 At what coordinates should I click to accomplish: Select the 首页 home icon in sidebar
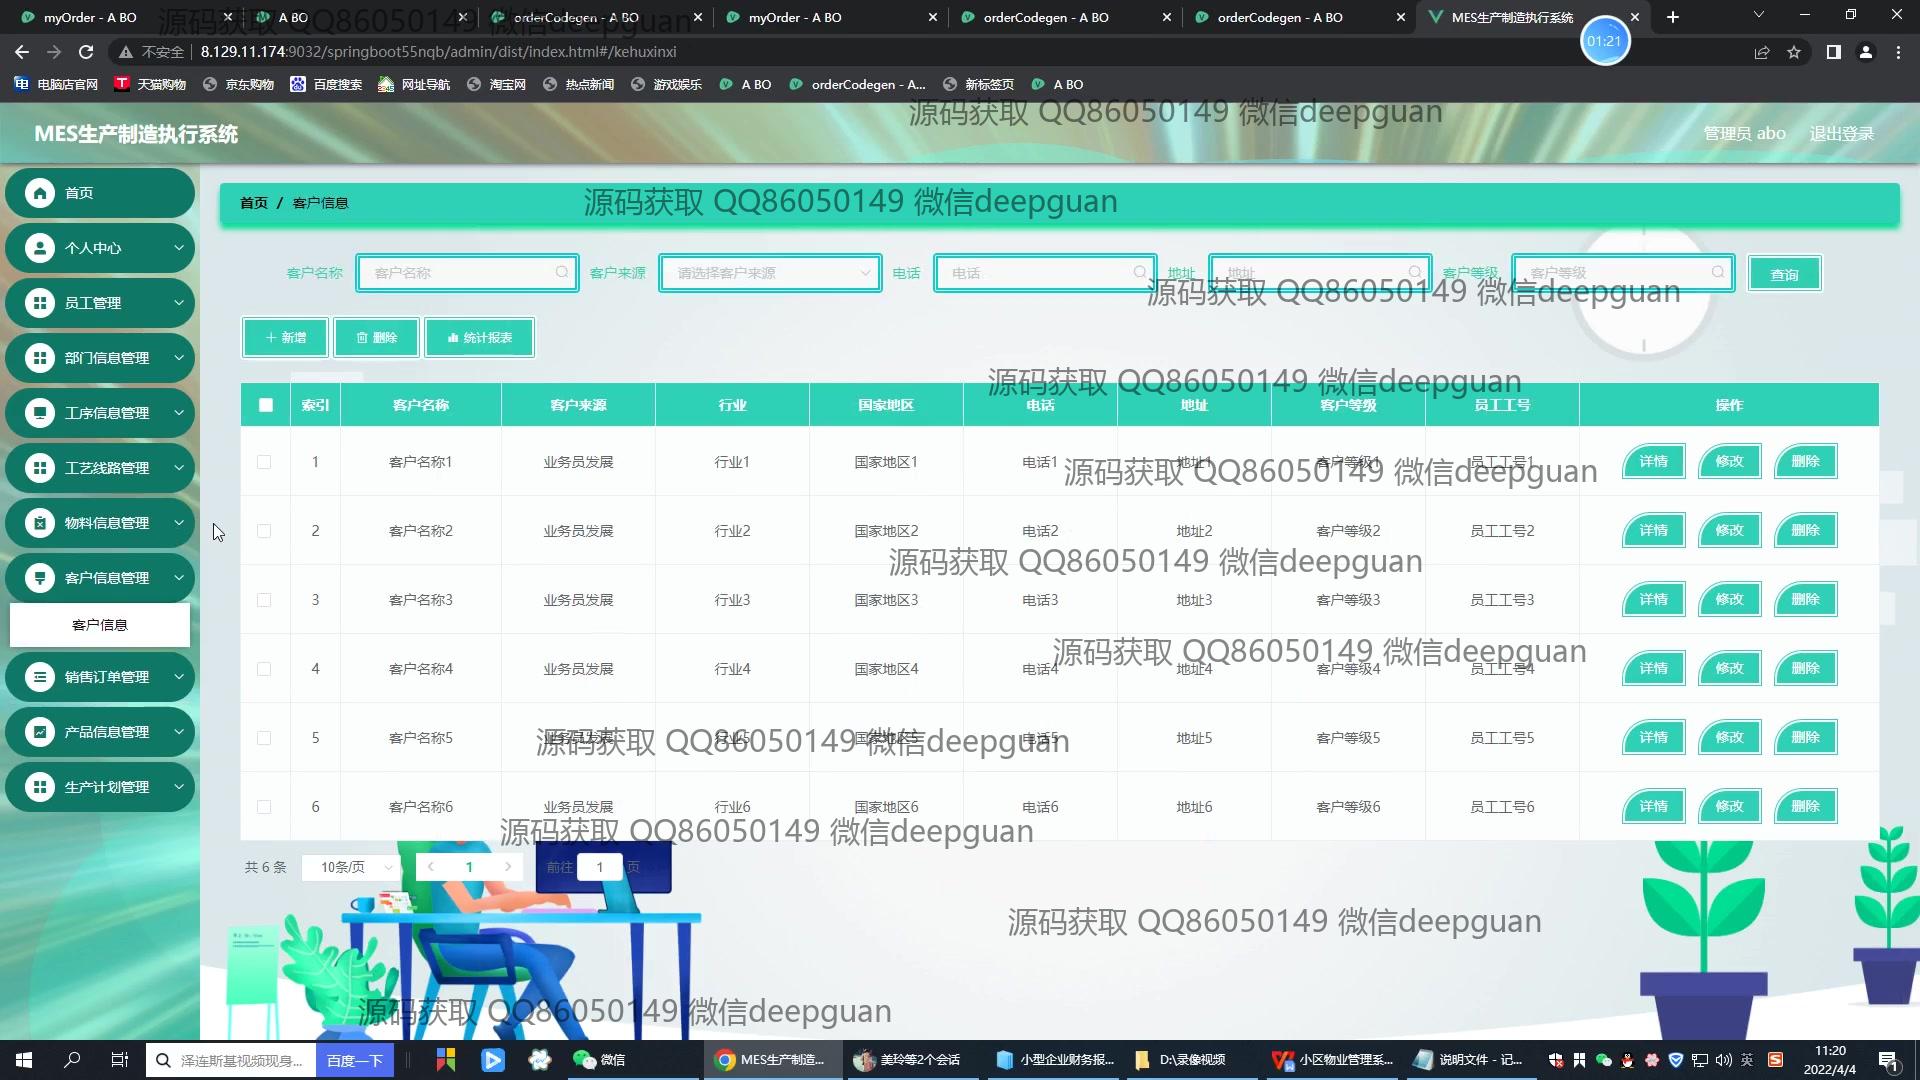pos(40,193)
